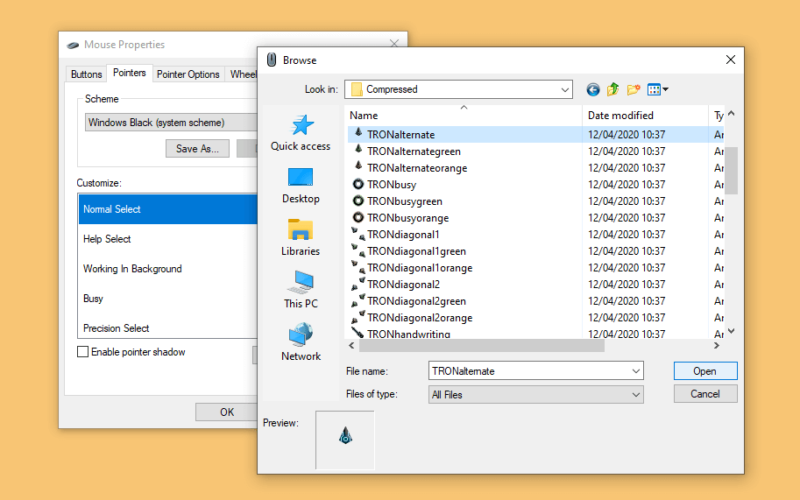Select the TRONhandwriting file row
Screen dimensions: 800x500
pos(464,334)
